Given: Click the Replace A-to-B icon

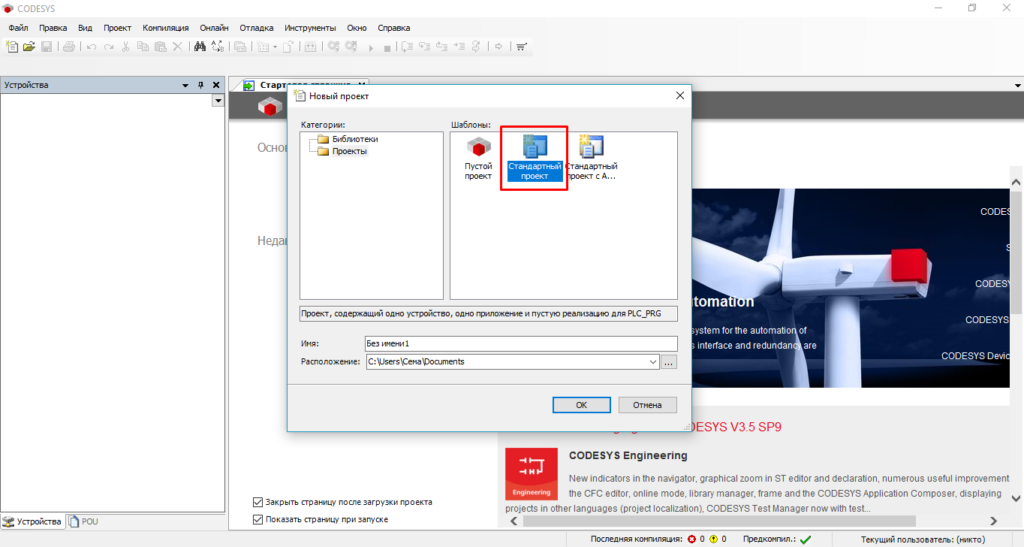Looking at the screenshot, I should 217,46.
